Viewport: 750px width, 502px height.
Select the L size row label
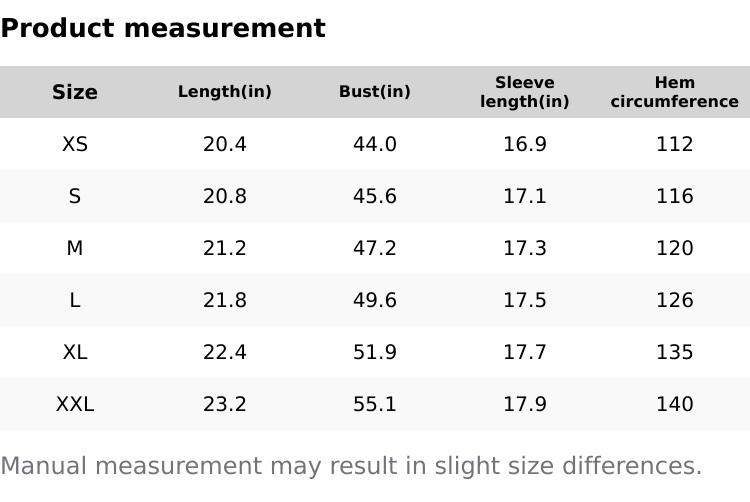[x=75, y=300]
